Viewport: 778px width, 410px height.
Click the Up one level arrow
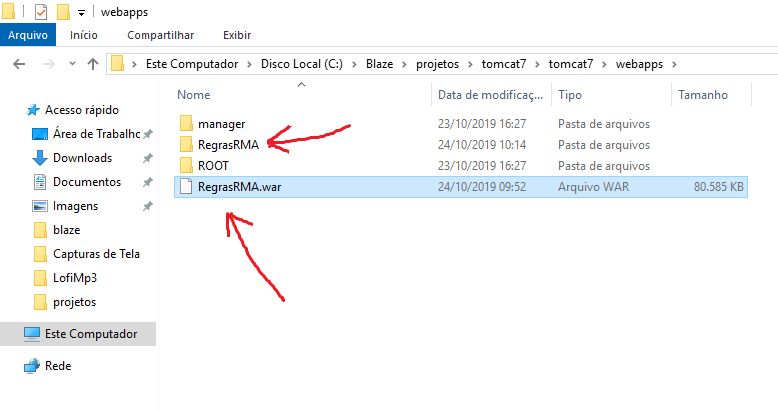93,64
